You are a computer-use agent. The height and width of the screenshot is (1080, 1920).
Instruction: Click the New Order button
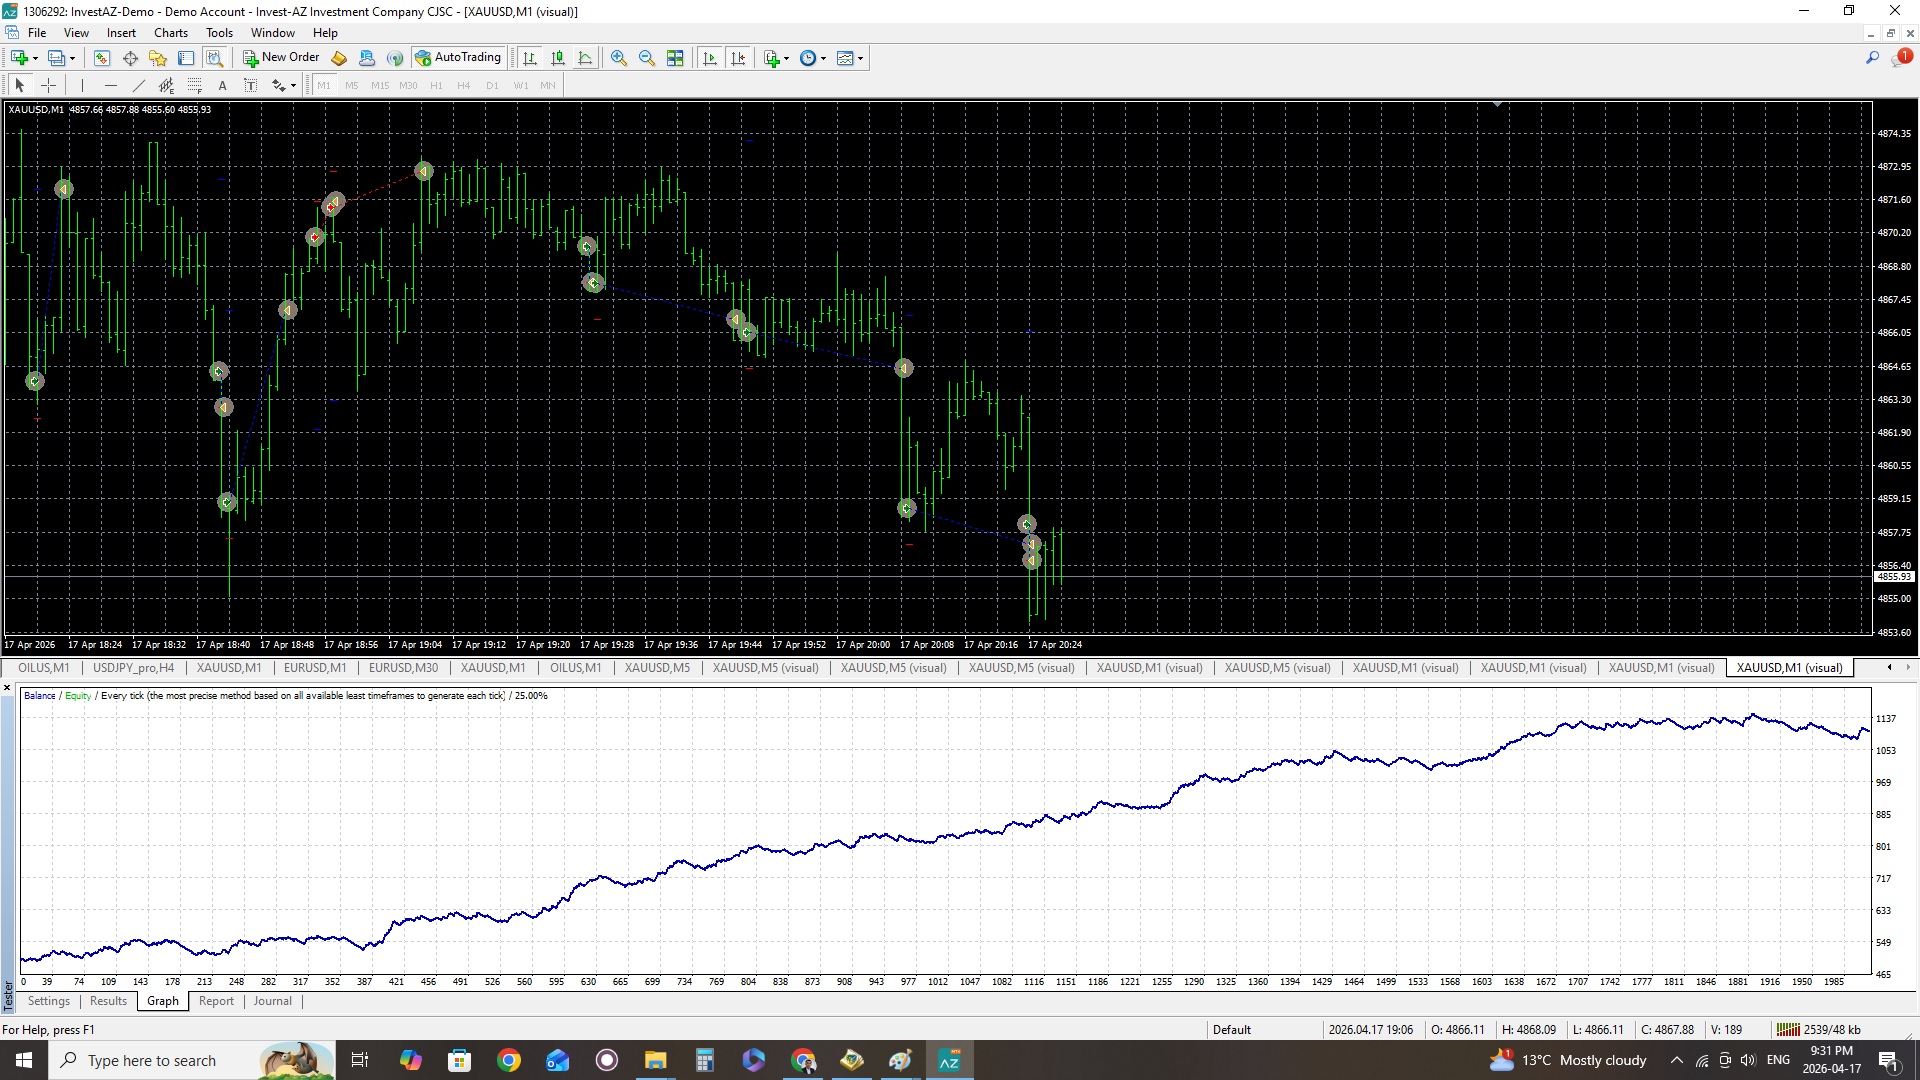[x=281, y=58]
